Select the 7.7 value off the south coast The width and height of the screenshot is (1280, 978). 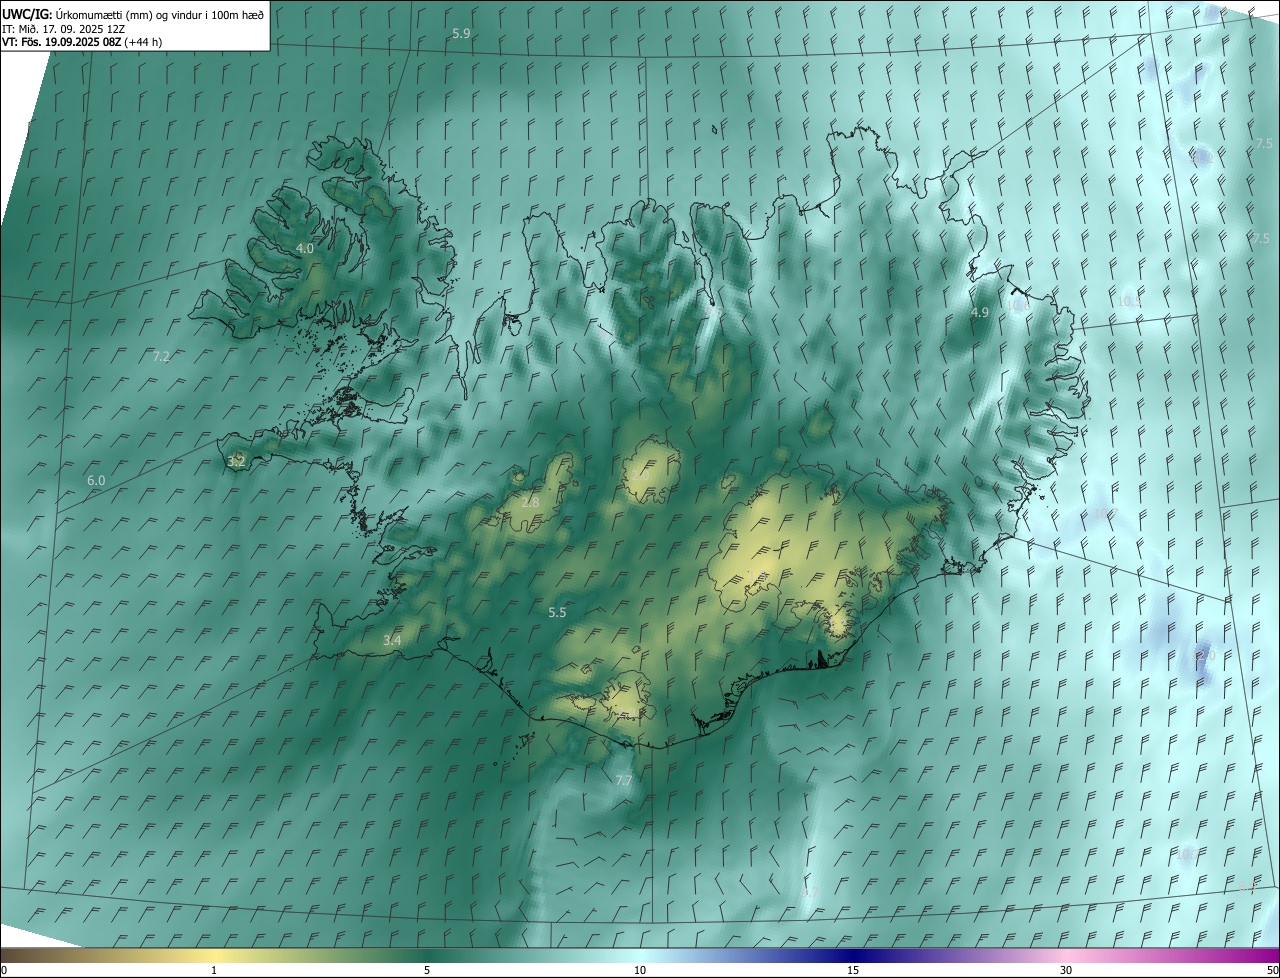[x=623, y=780]
